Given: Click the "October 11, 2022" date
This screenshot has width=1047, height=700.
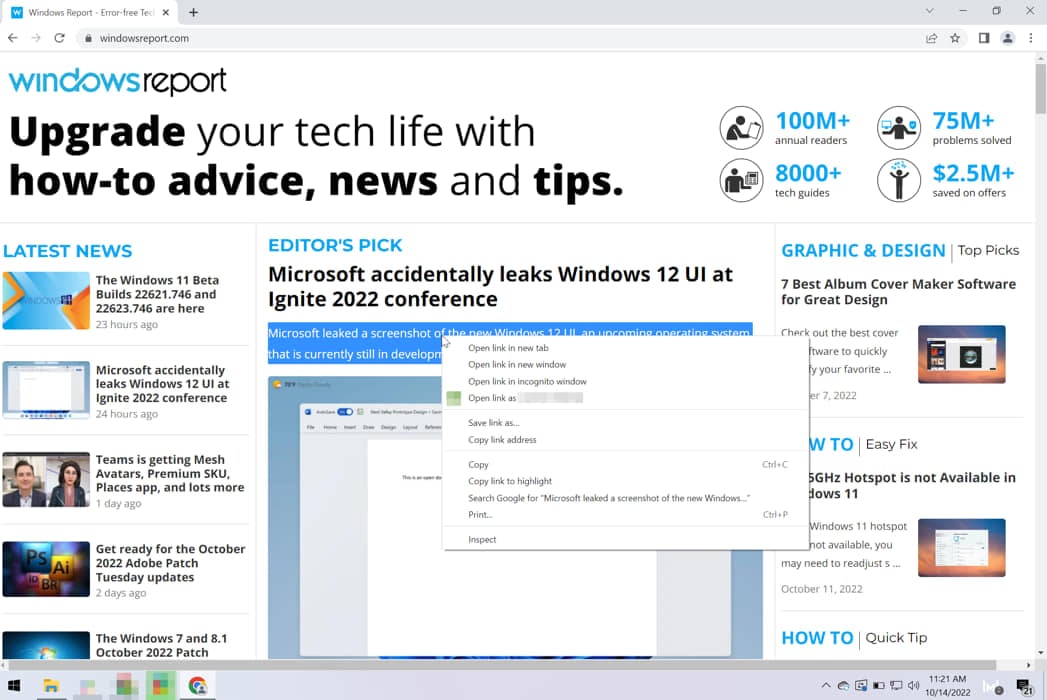Looking at the screenshot, I should [821, 589].
